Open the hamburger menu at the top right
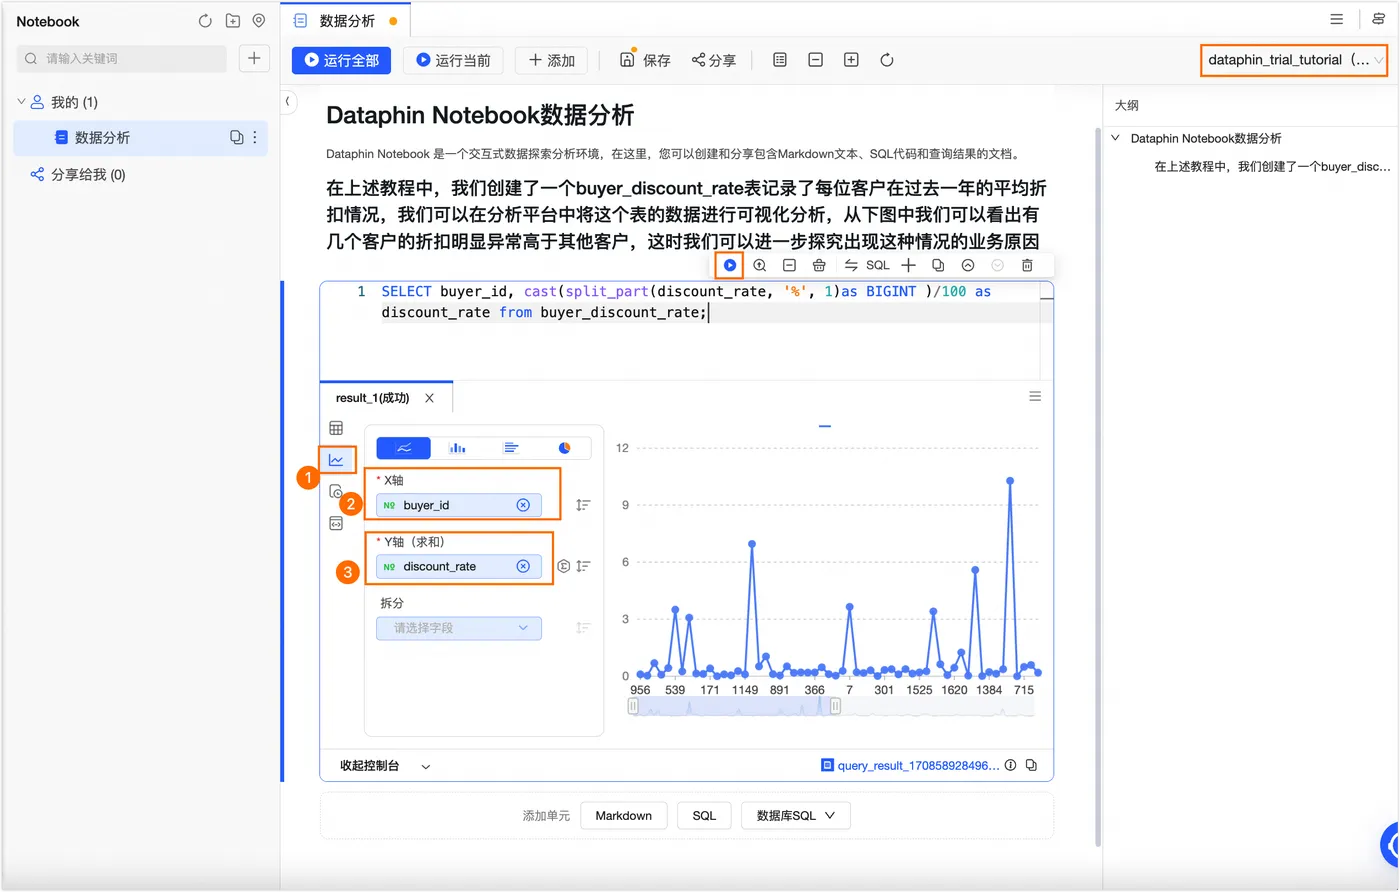Image resolution: width=1400 pixels, height=892 pixels. coord(1336,19)
